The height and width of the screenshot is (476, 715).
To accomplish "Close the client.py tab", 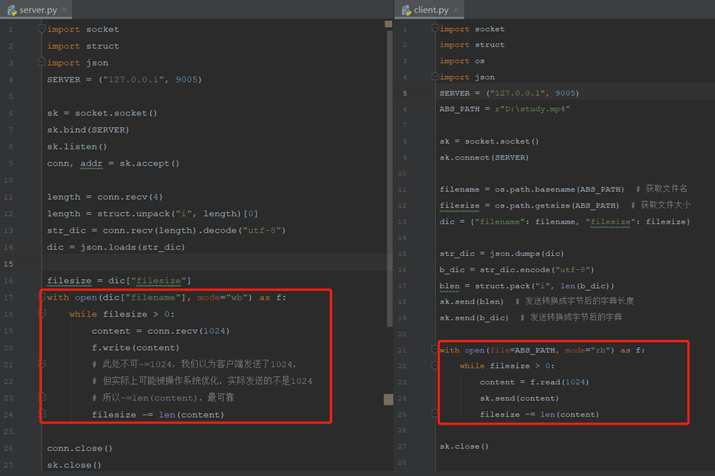I will 456,10.
